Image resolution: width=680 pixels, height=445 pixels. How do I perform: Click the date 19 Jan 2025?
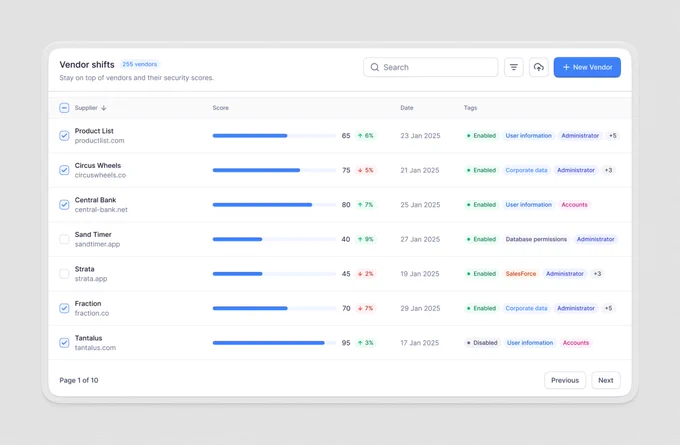[420, 274]
